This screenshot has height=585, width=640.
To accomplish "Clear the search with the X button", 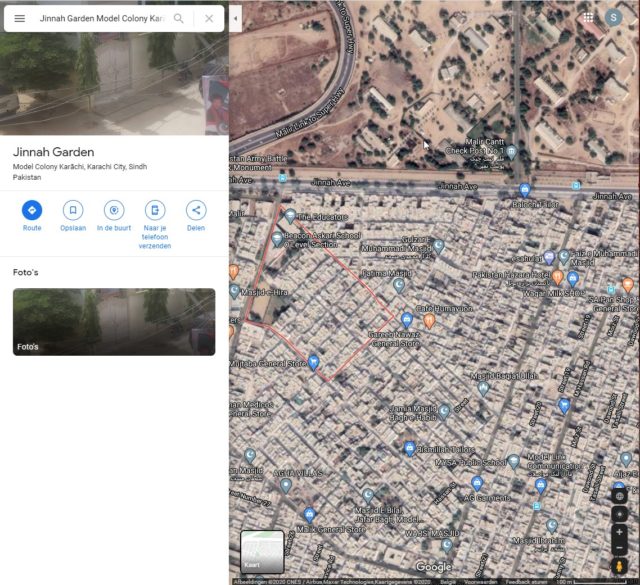I will pyautogui.click(x=209, y=18).
